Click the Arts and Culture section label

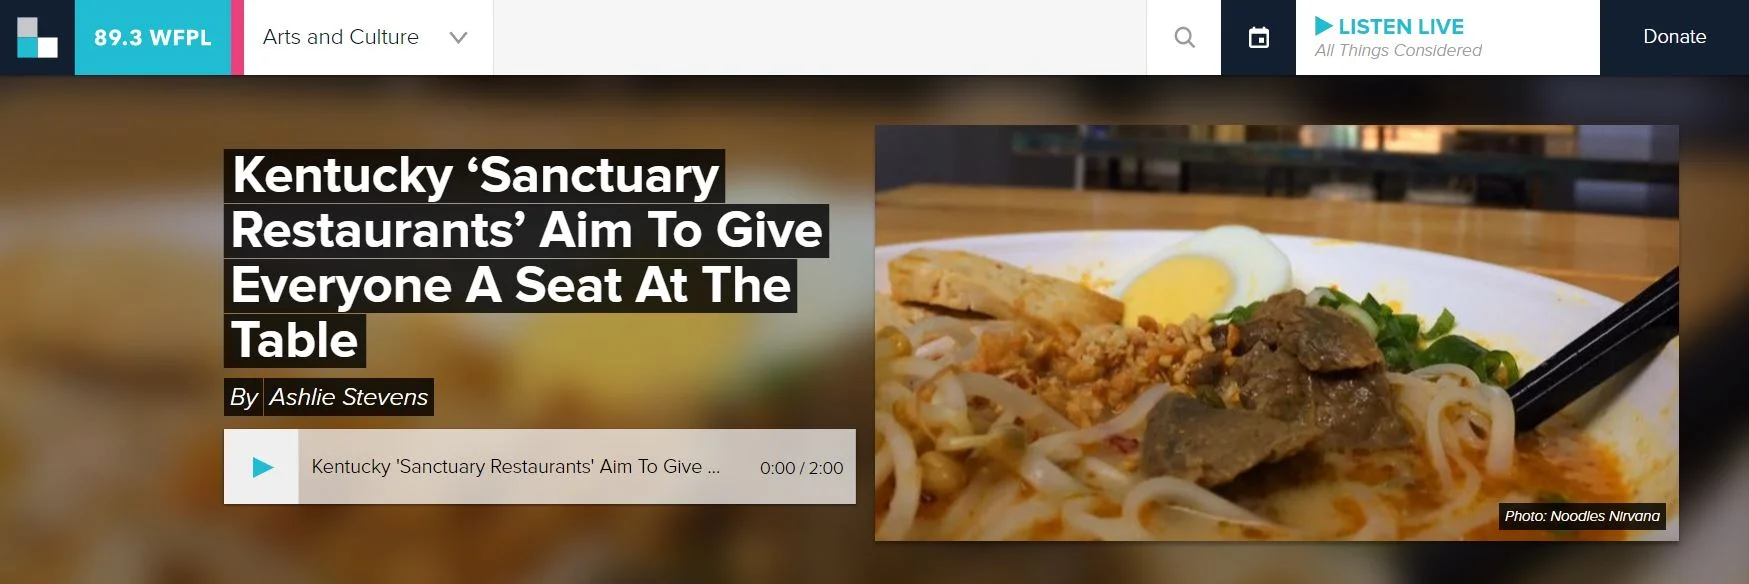point(341,37)
